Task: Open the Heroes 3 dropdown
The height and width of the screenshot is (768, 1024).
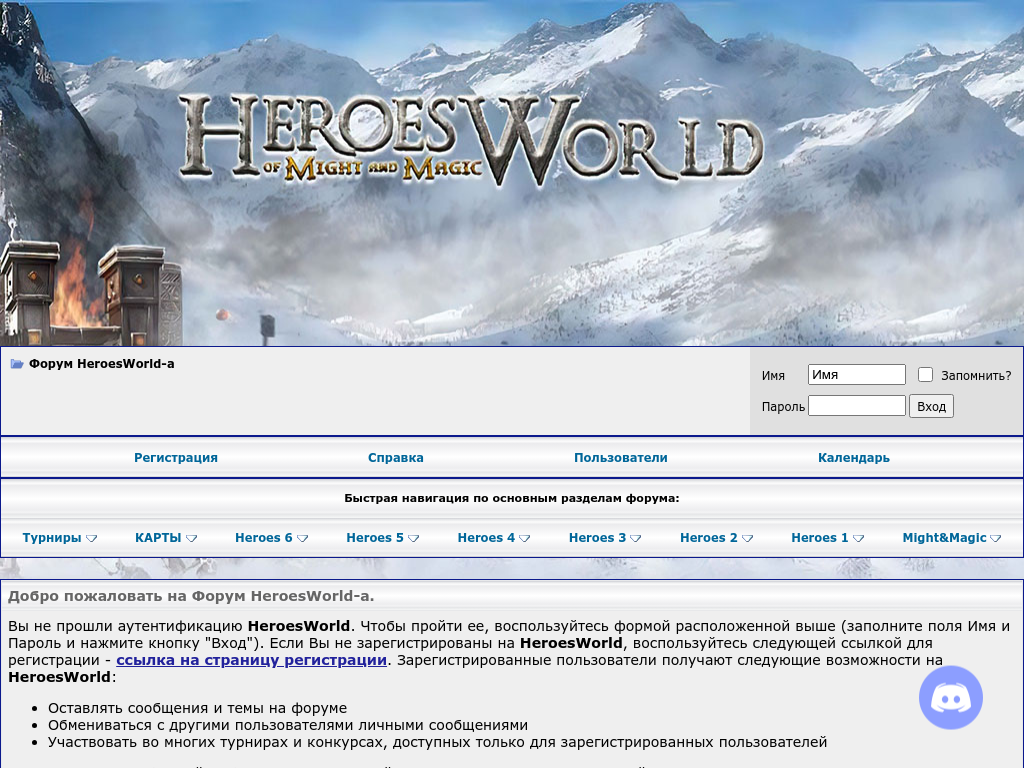Action: (604, 538)
